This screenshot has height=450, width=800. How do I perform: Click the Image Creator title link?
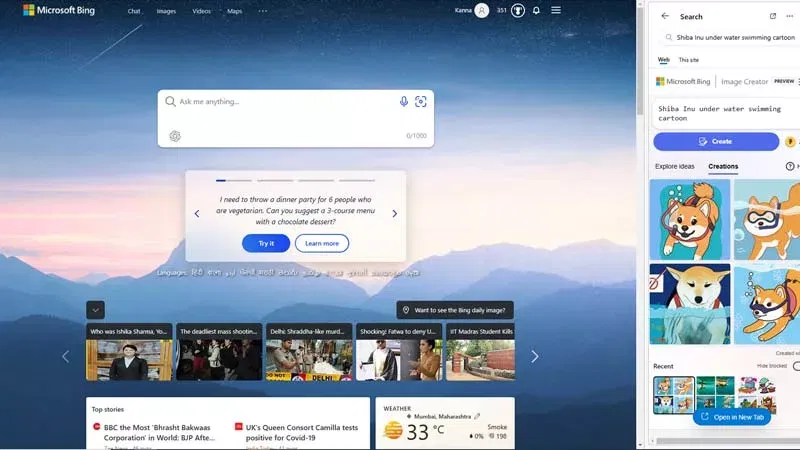(x=744, y=82)
